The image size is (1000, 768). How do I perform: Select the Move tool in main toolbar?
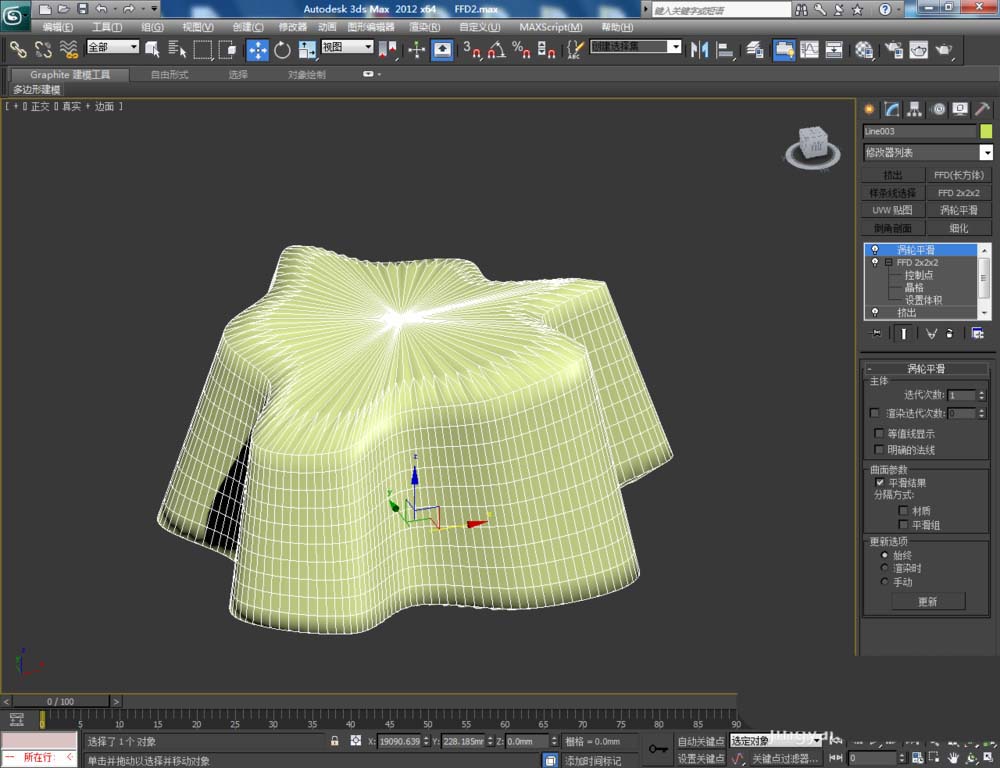(258, 49)
